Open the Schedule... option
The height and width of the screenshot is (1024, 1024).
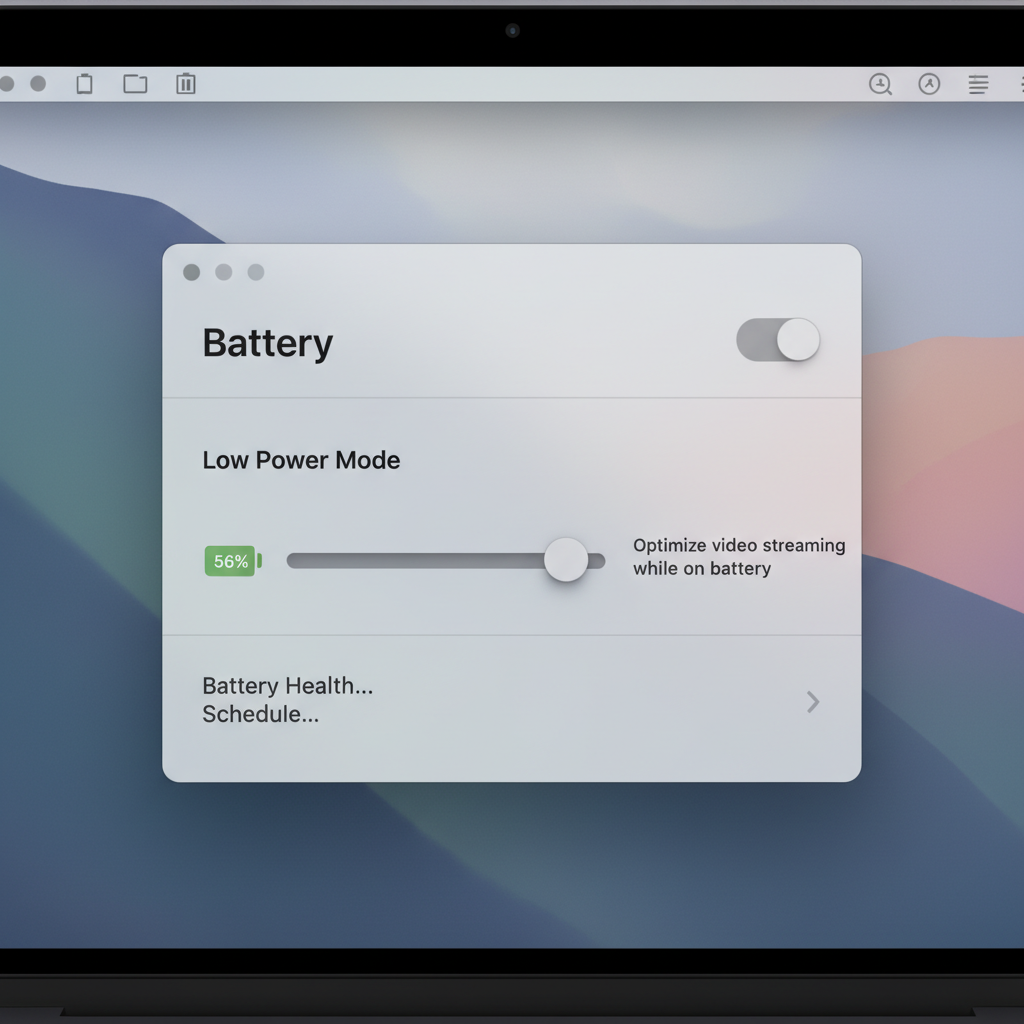pos(260,714)
